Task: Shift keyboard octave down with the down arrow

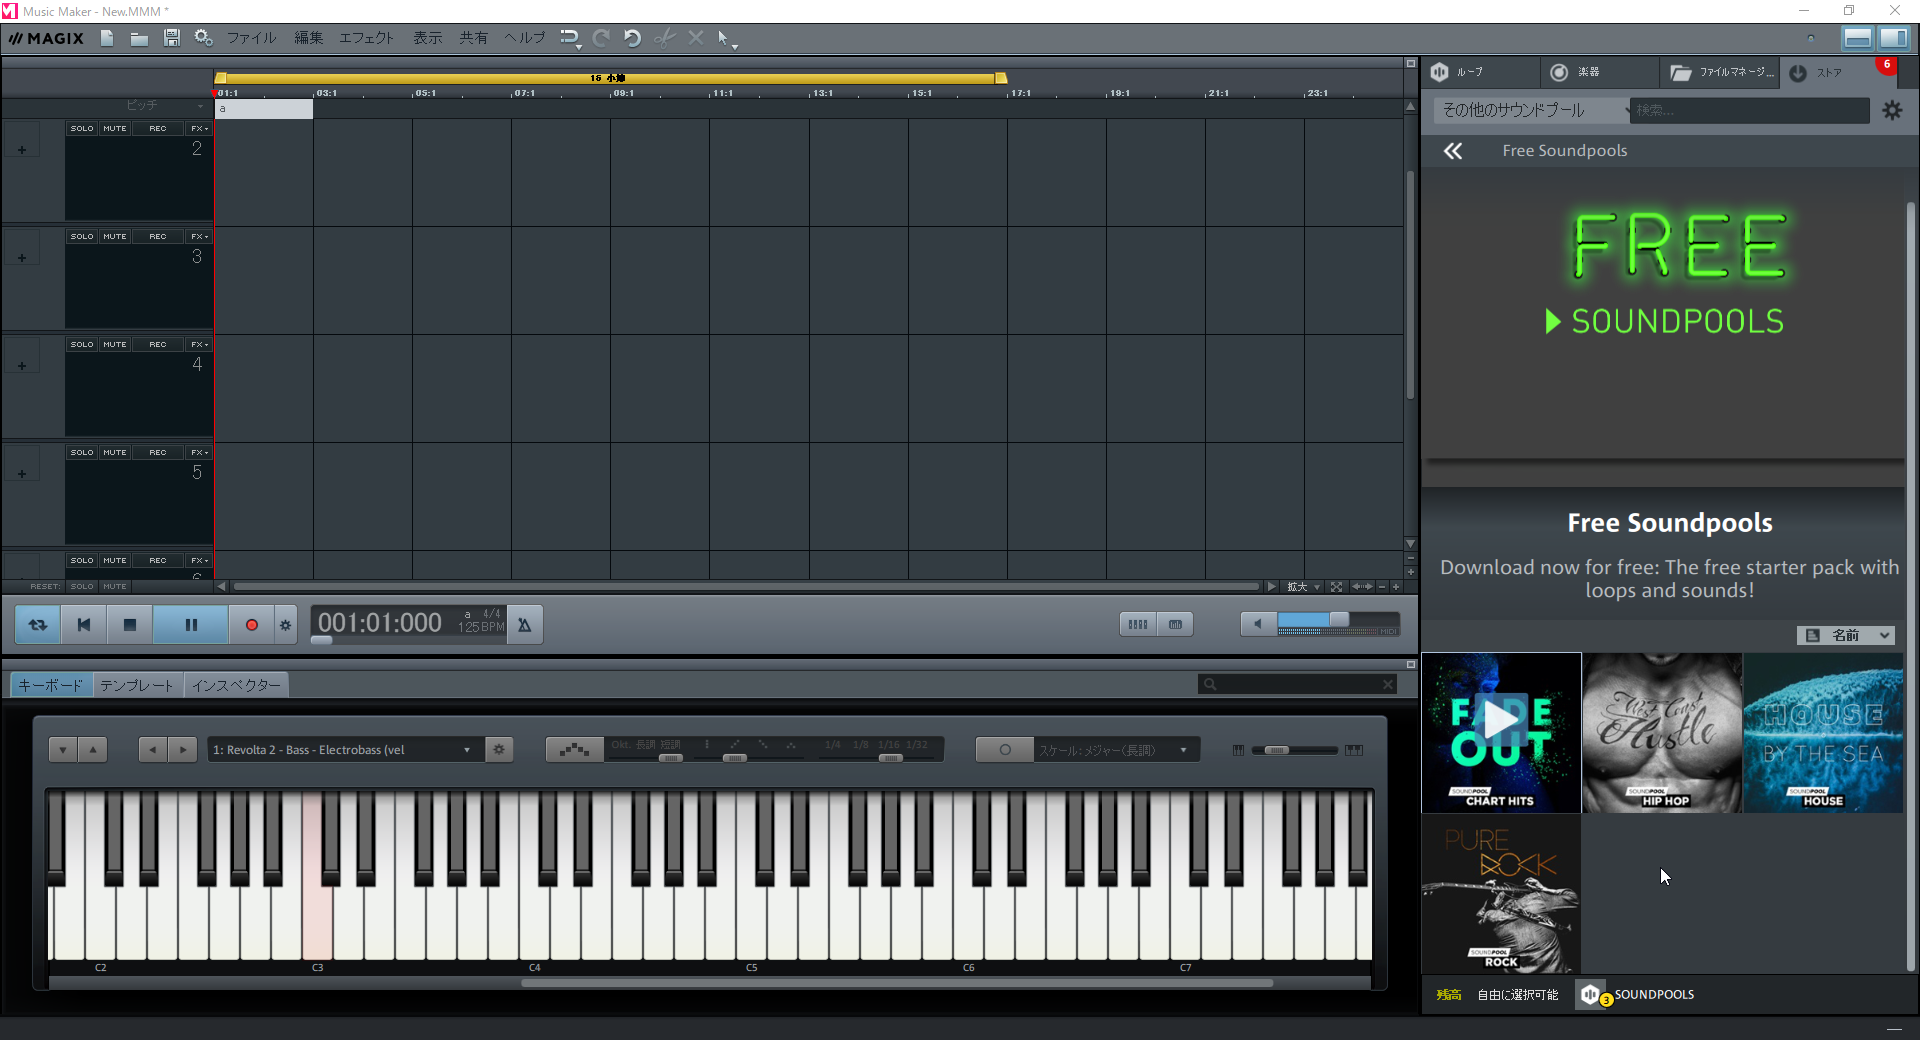Action: [63, 750]
